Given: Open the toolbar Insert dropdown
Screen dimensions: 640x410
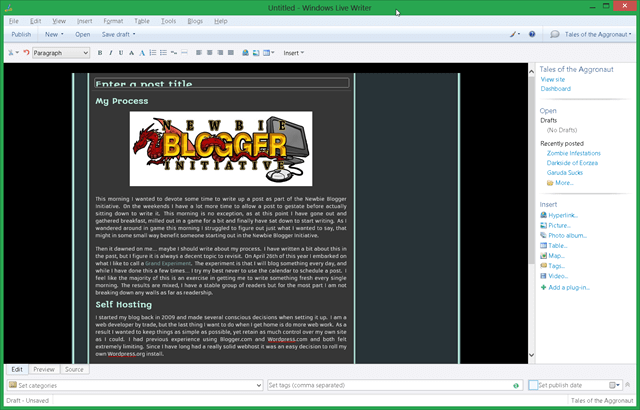Looking at the screenshot, I should pyautogui.click(x=293, y=53).
